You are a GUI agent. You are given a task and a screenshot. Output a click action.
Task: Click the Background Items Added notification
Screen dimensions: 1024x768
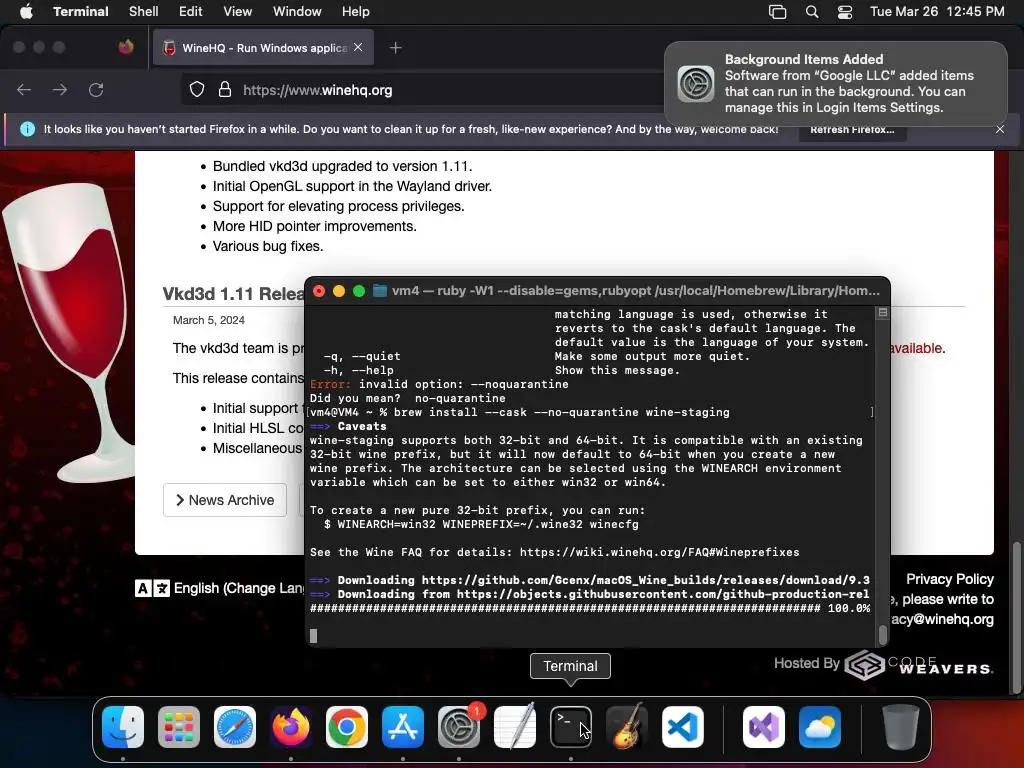click(836, 84)
